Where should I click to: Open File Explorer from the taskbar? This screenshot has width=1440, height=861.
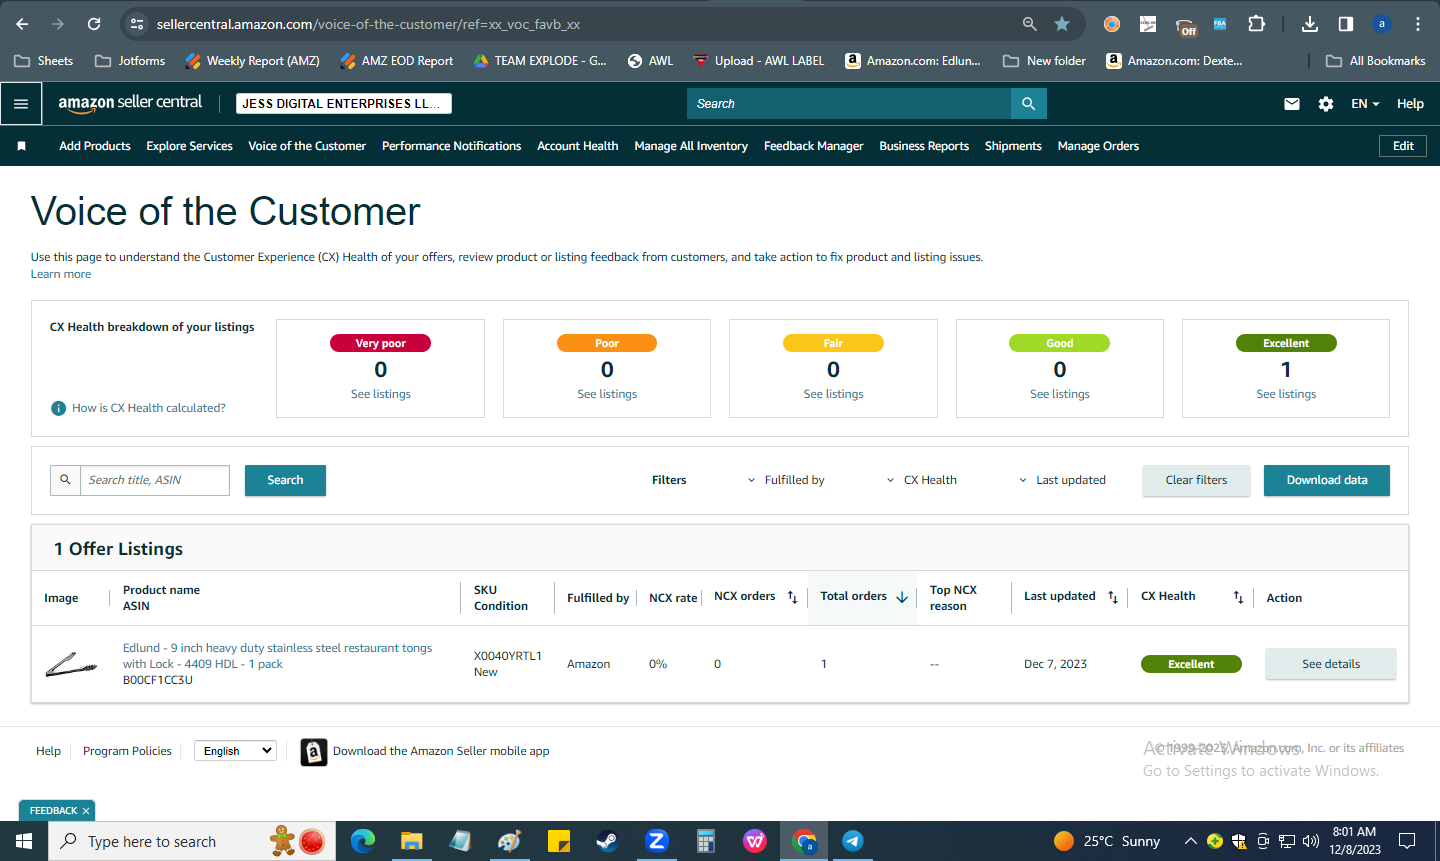pos(412,841)
